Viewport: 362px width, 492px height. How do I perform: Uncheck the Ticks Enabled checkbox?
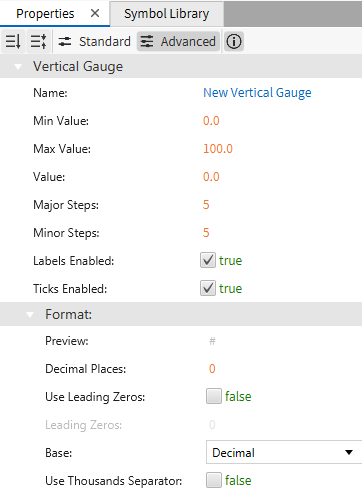point(208,288)
